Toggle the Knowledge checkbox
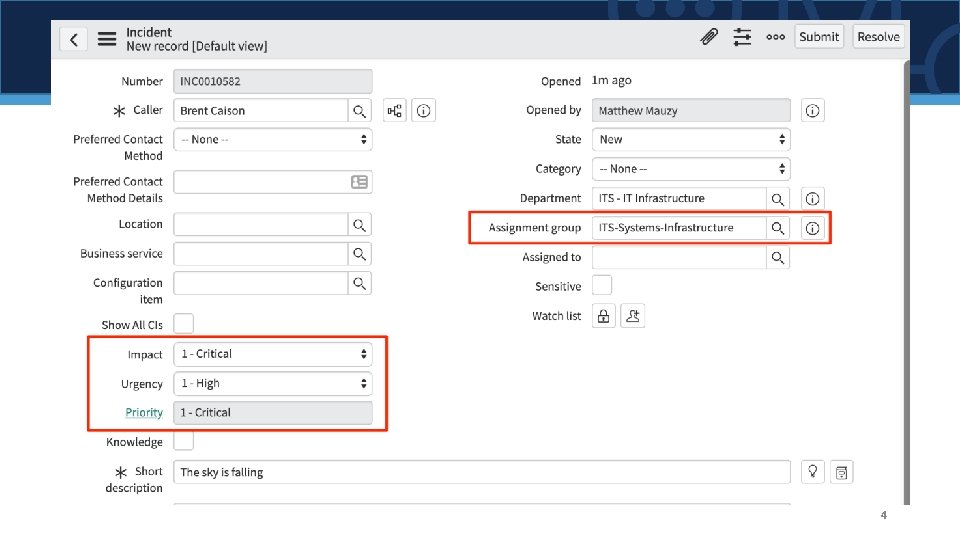Image resolution: width=960 pixels, height=540 pixels. point(184,441)
